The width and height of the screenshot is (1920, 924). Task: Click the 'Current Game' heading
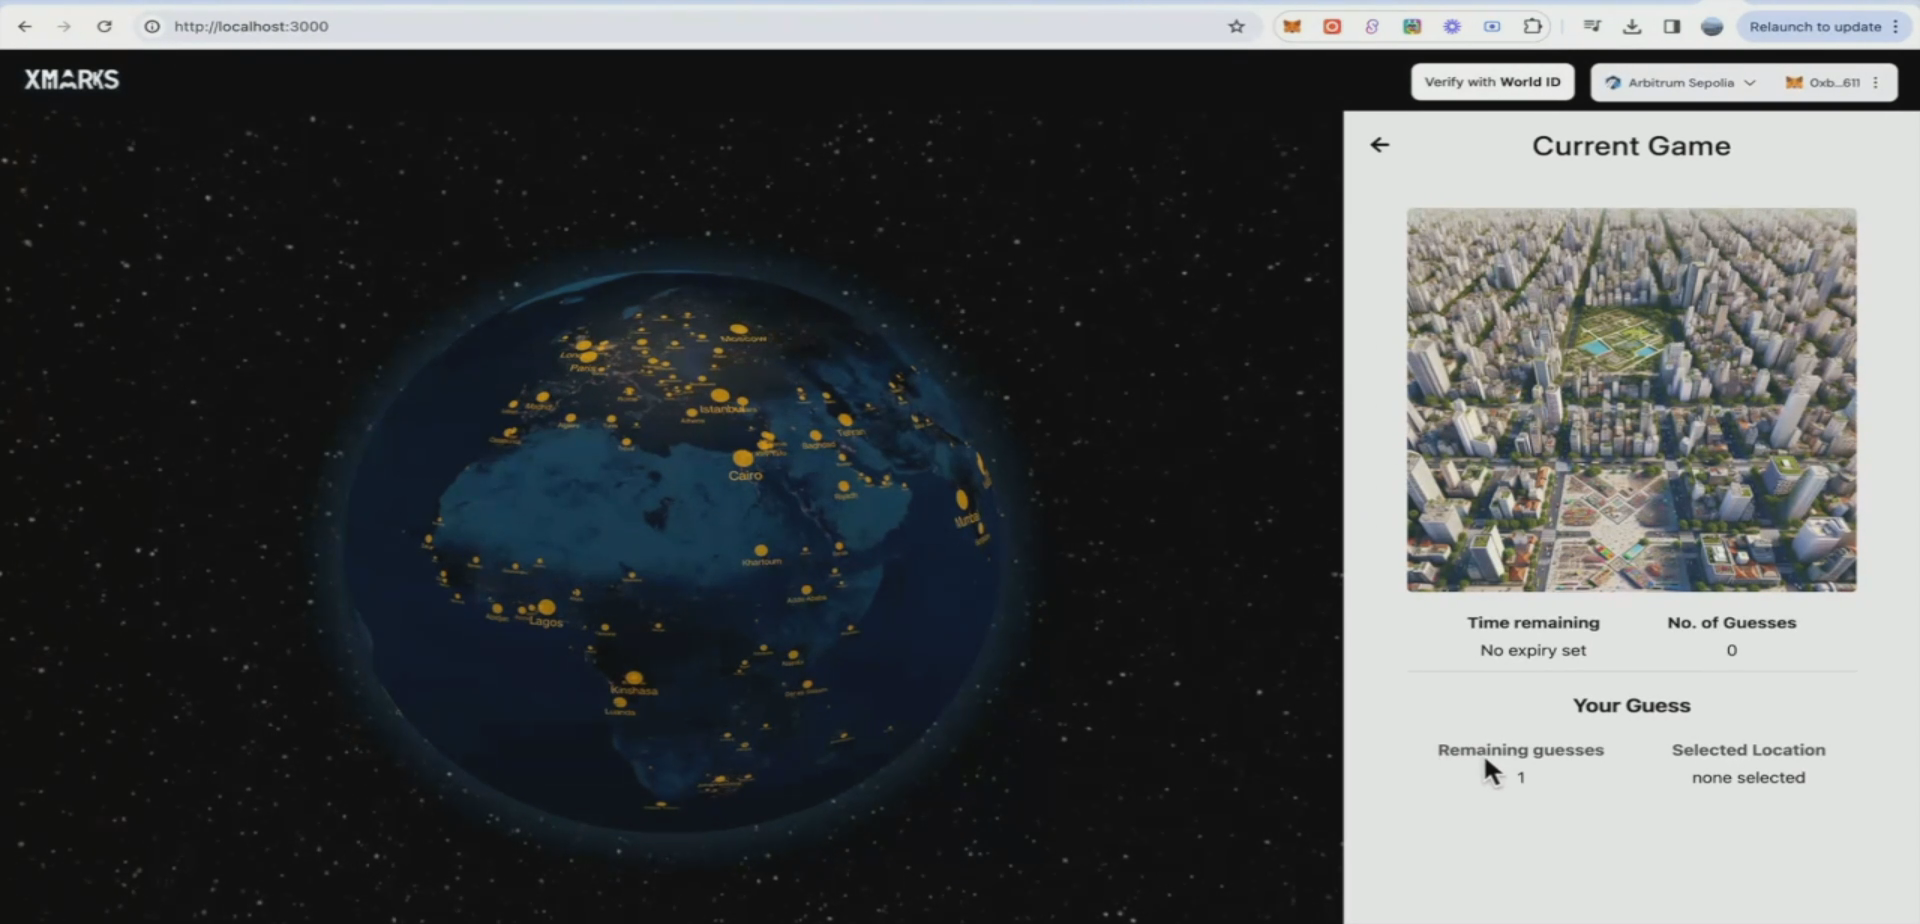(1631, 146)
